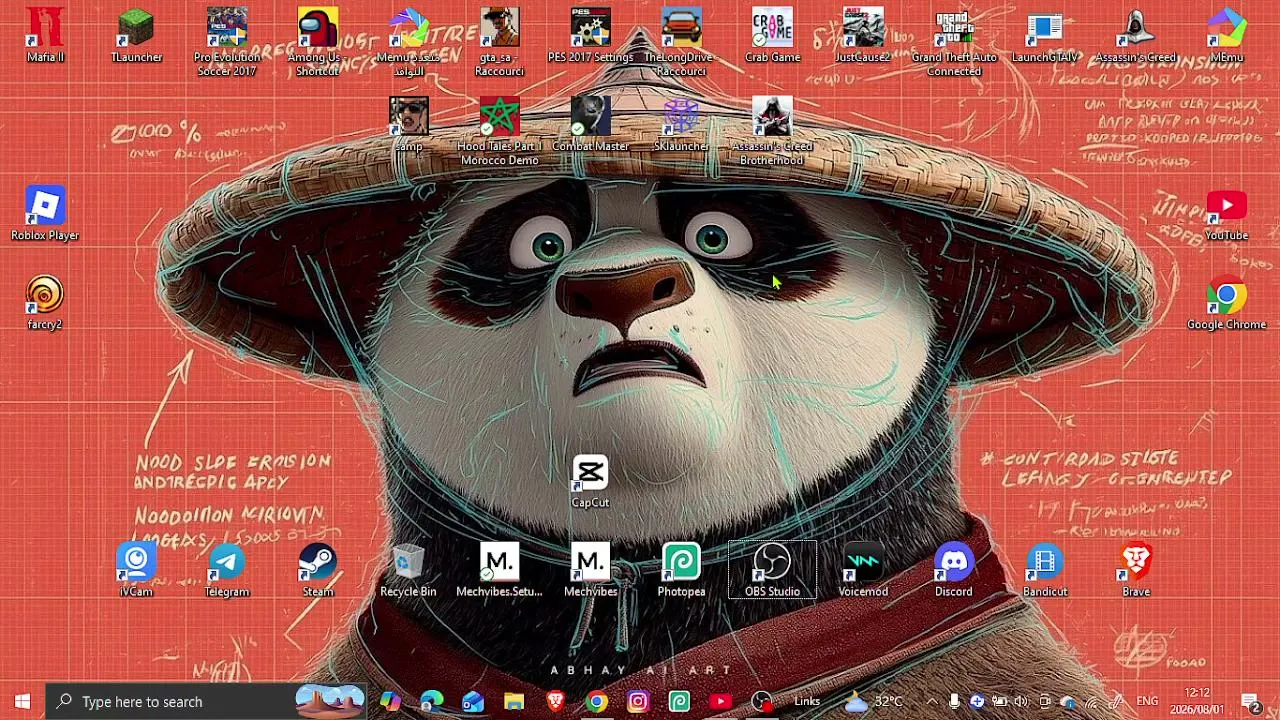This screenshot has width=1280, height=720.
Task: Select the Steam desktop icon
Action: tap(318, 570)
